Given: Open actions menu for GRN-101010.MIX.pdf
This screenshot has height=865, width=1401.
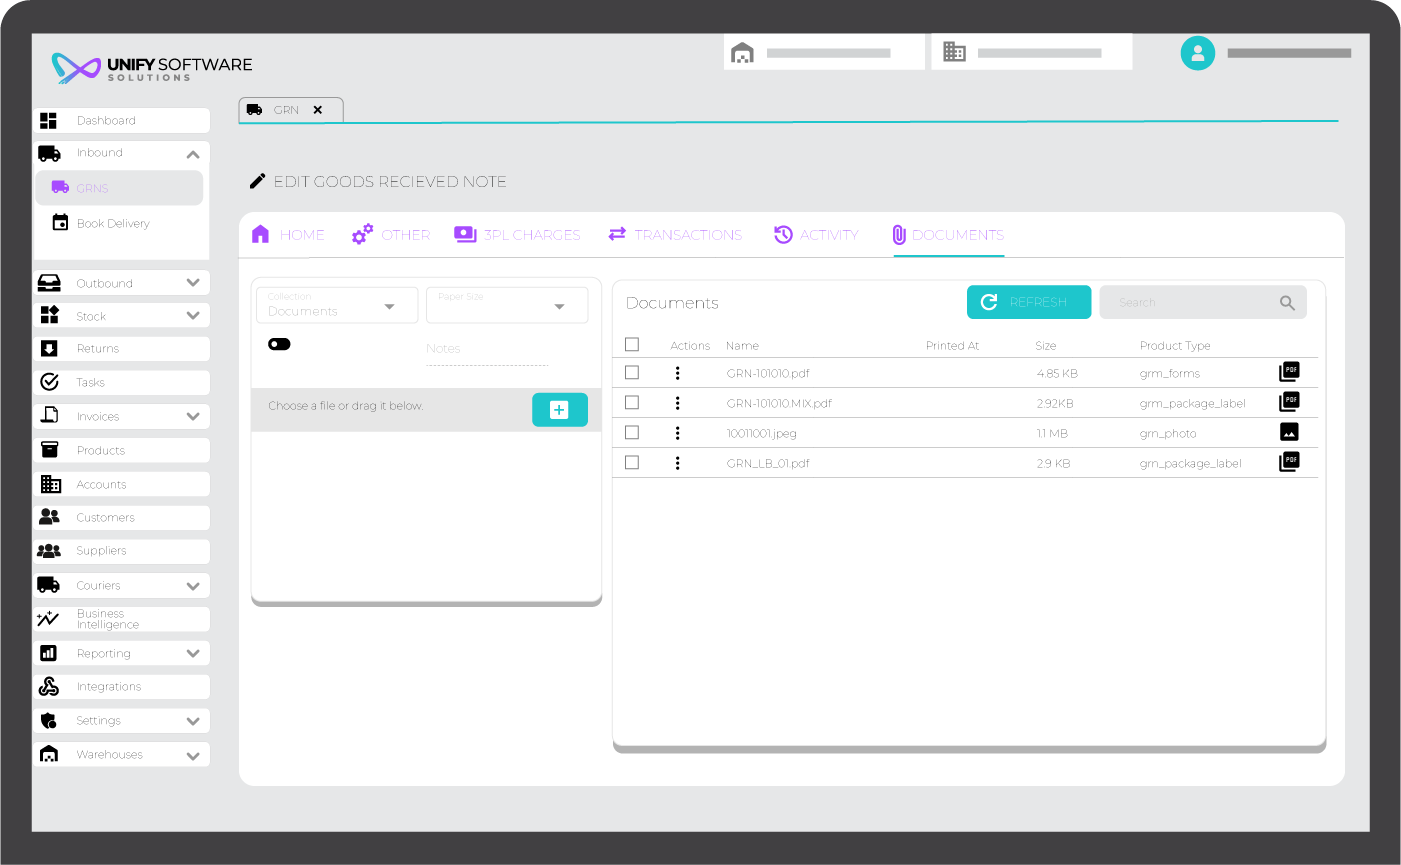Looking at the screenshot, I should [677, 403].
